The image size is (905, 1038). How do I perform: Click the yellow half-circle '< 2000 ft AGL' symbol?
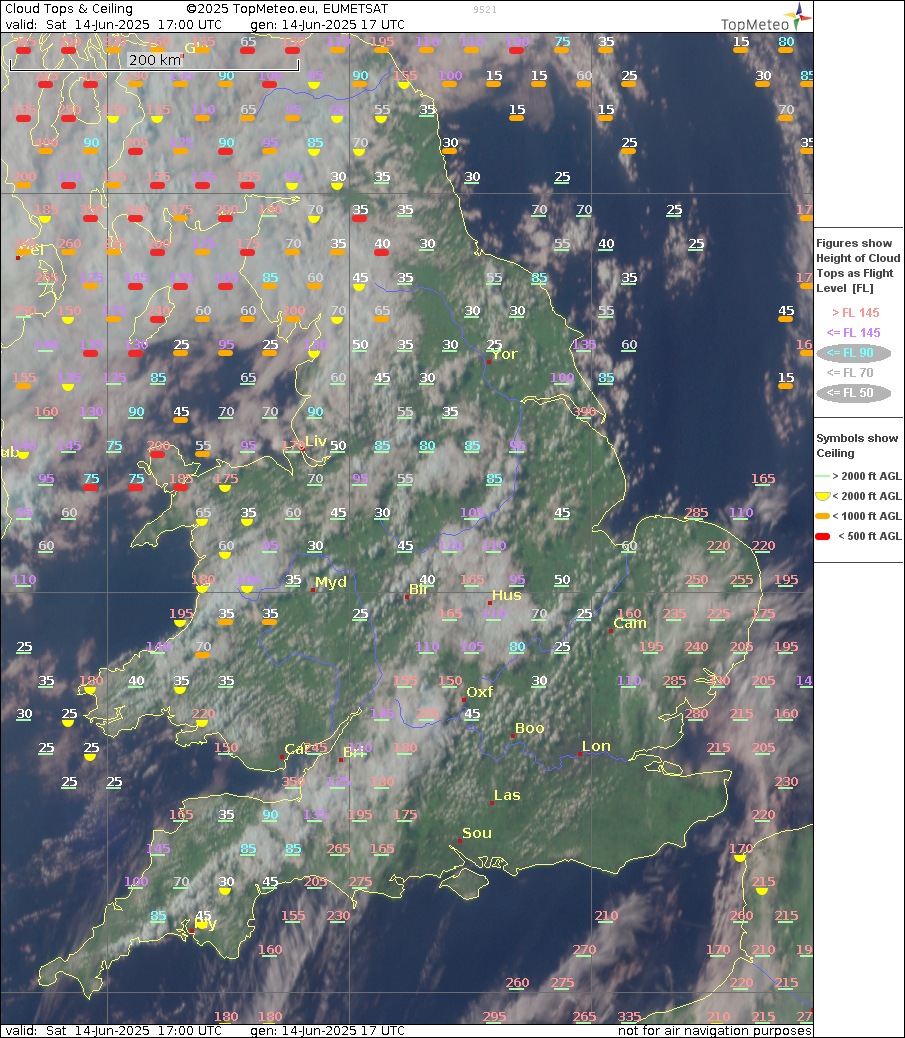coord(823,496)
